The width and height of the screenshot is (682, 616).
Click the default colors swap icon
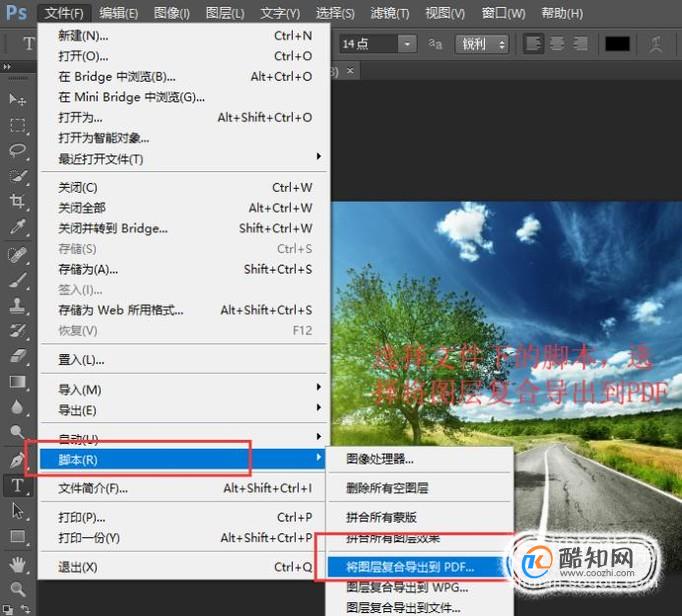tap(26, 609)
